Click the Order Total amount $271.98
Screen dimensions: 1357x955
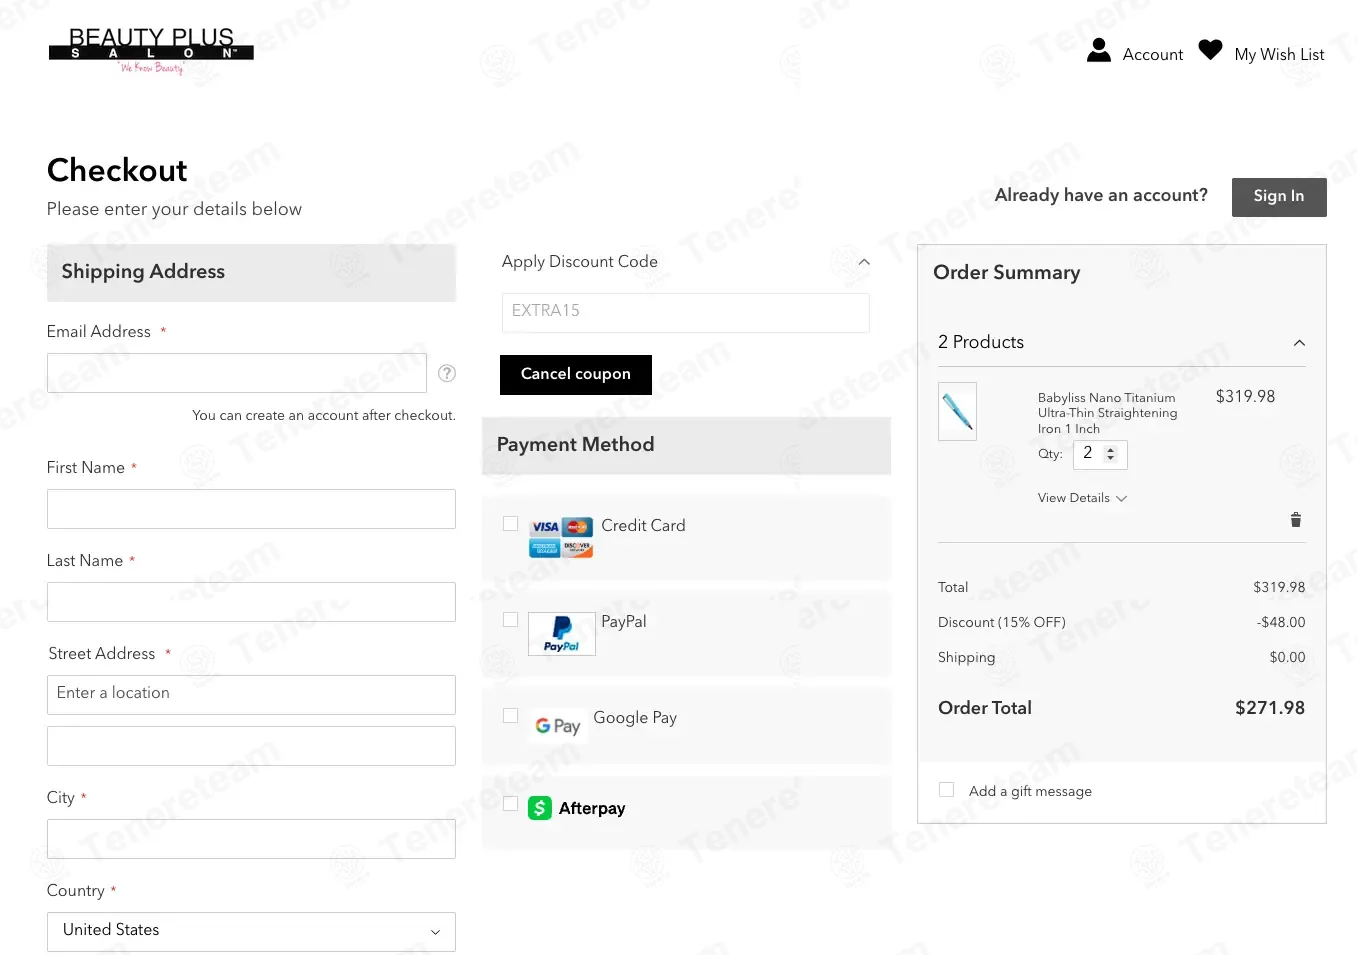click(x=1270, y=708)
